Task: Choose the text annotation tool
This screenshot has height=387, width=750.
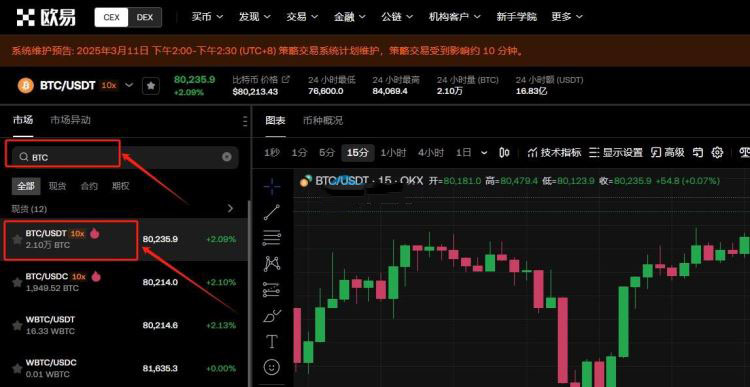Action: point(272,342)
